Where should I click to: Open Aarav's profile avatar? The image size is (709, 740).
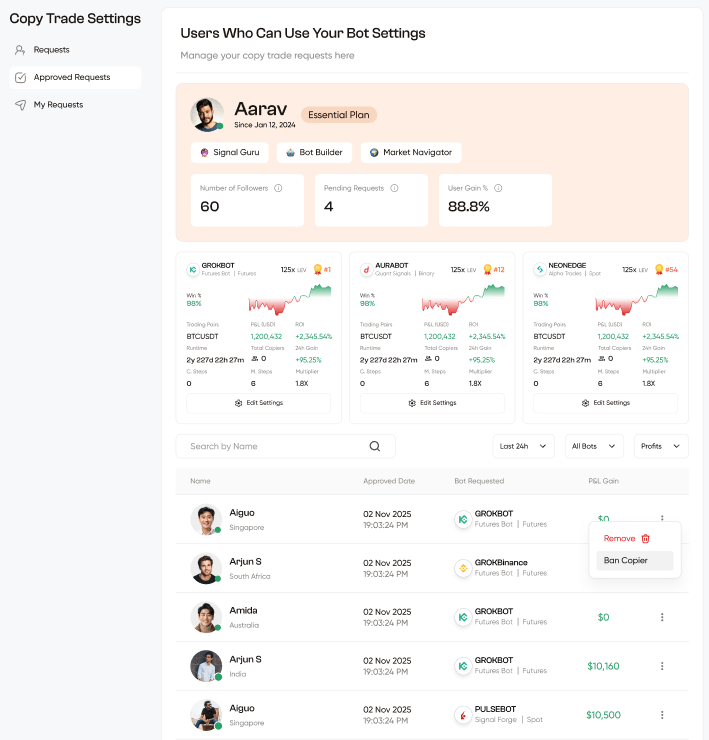[207, 115]
